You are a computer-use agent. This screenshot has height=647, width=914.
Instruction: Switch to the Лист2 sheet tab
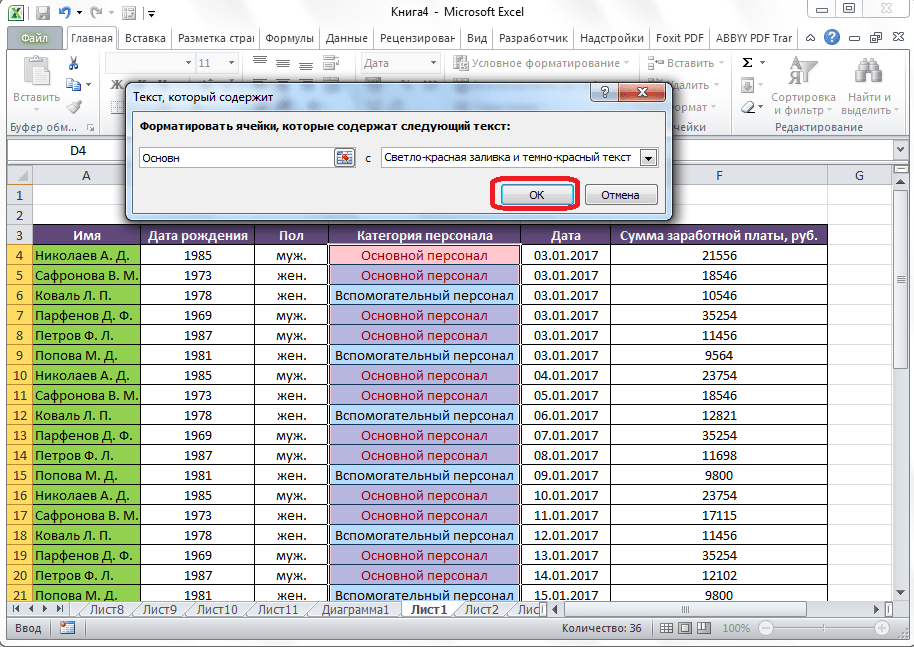(481, 609)
